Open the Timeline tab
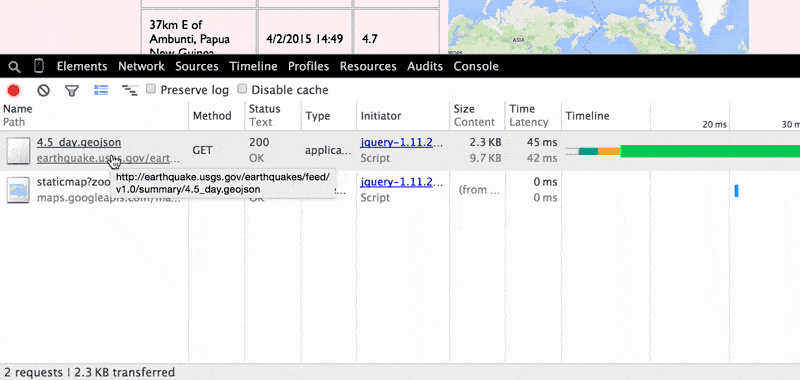The height and width of the screenshot is (380, 800). 254,66
